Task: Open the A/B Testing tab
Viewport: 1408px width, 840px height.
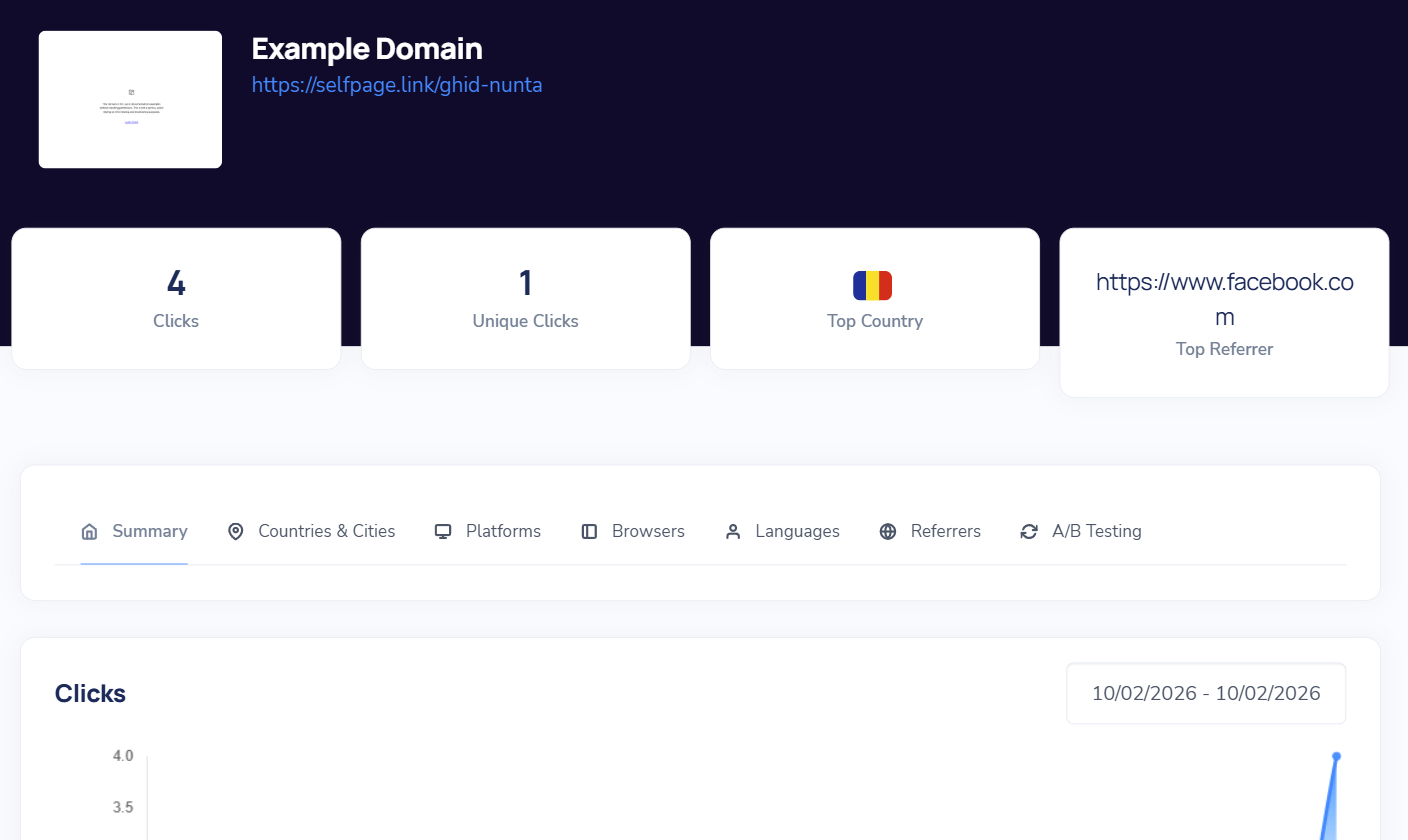Action: (x=1081, y=532)
